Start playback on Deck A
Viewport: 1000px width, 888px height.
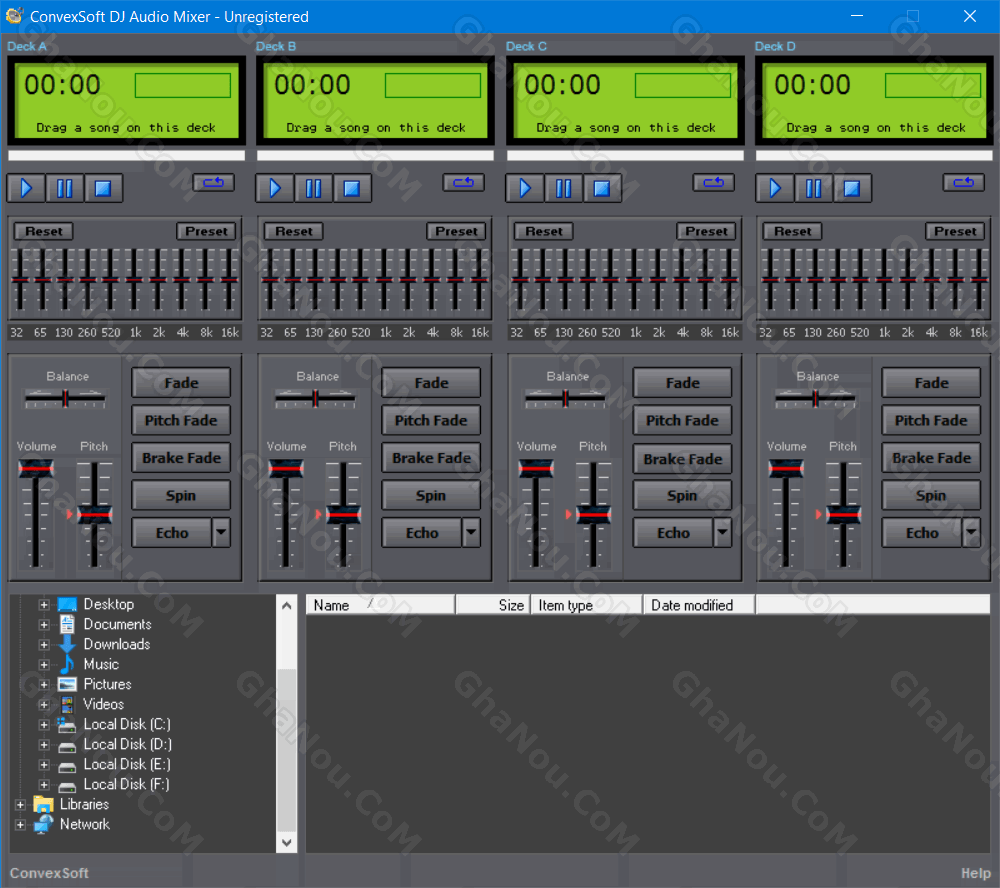[26, 188]
